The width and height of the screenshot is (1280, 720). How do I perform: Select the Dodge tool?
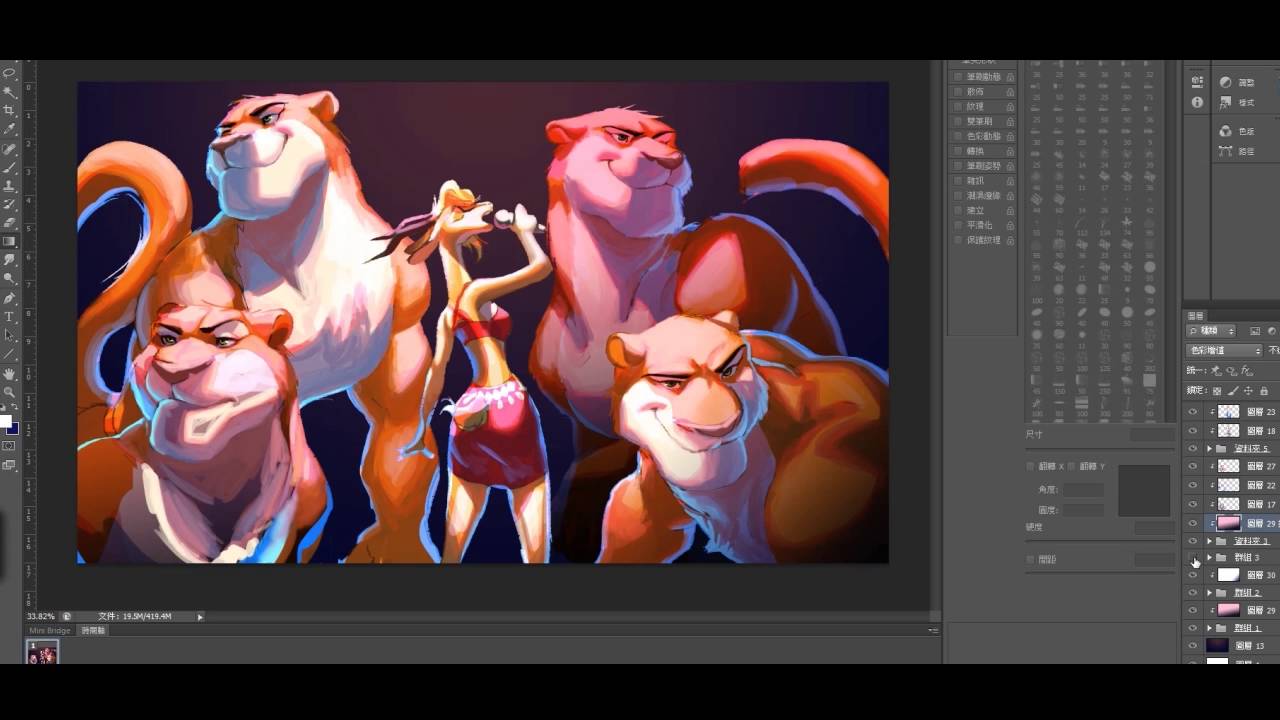click(x=9, y=279)
